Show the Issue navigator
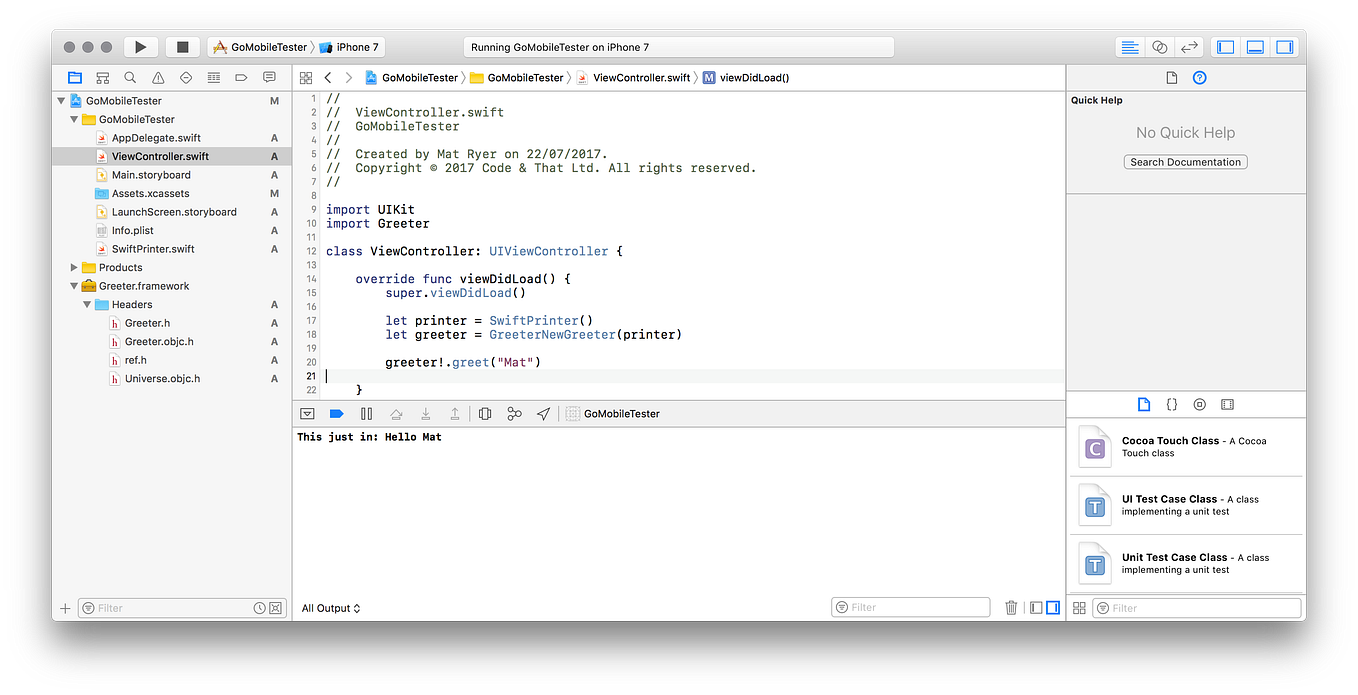Image resolution: width=1358 pixels, height=695 pixels. (157, 77)
